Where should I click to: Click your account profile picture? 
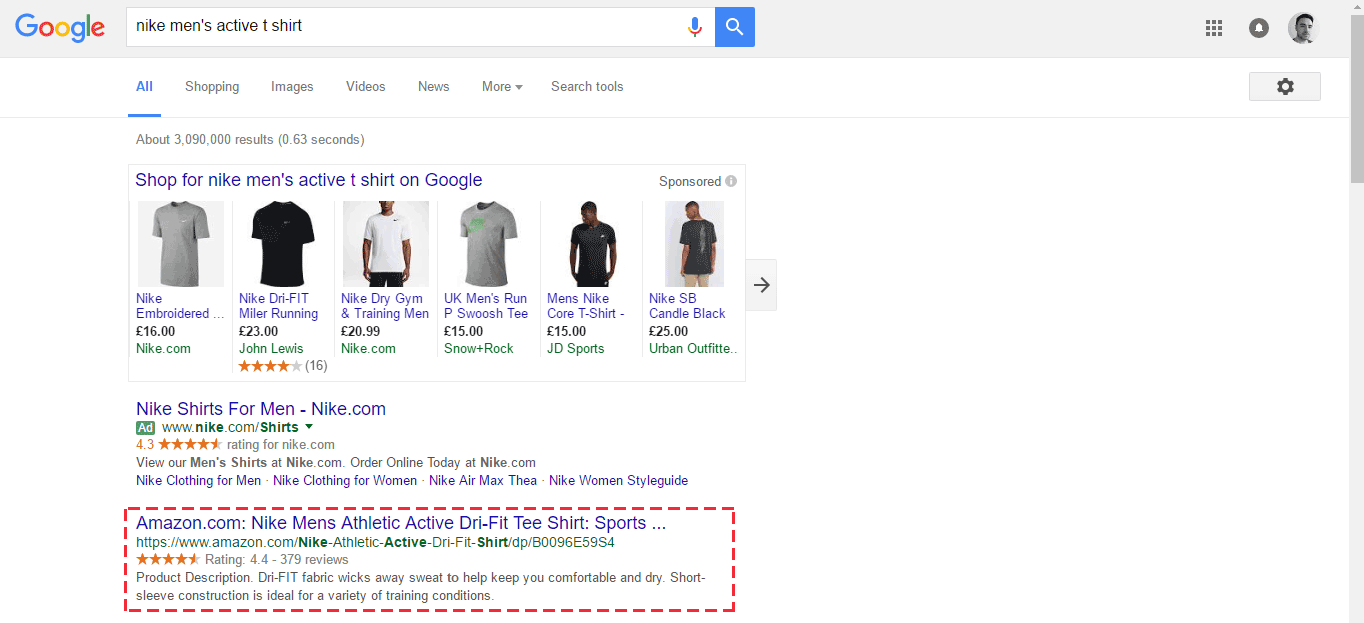1302,27
